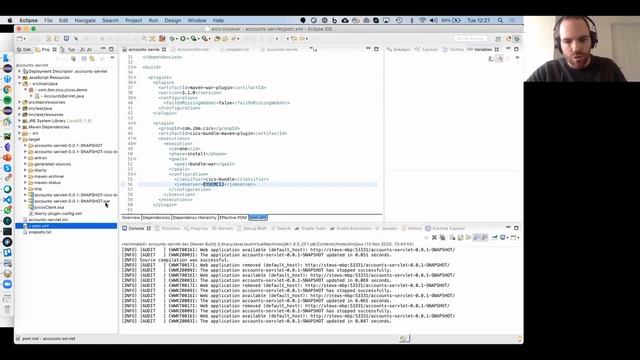Click the Coverage launch toolbar icon

[194, 39]
